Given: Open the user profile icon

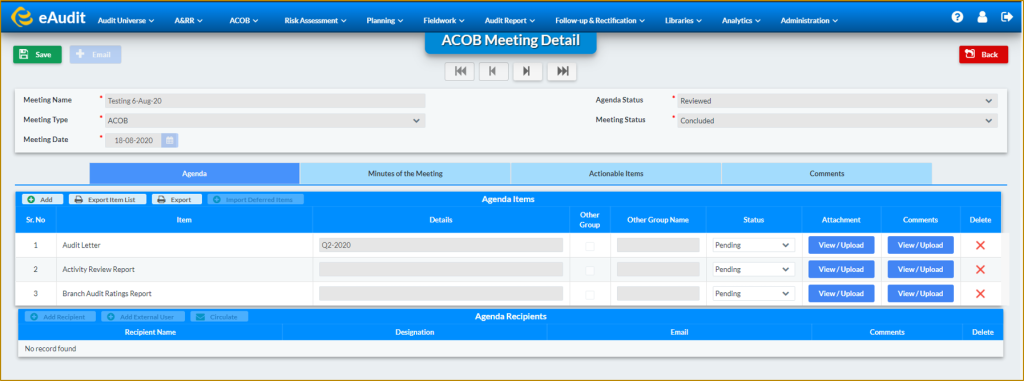Looking at the screenshot, I should click(982, 18).
